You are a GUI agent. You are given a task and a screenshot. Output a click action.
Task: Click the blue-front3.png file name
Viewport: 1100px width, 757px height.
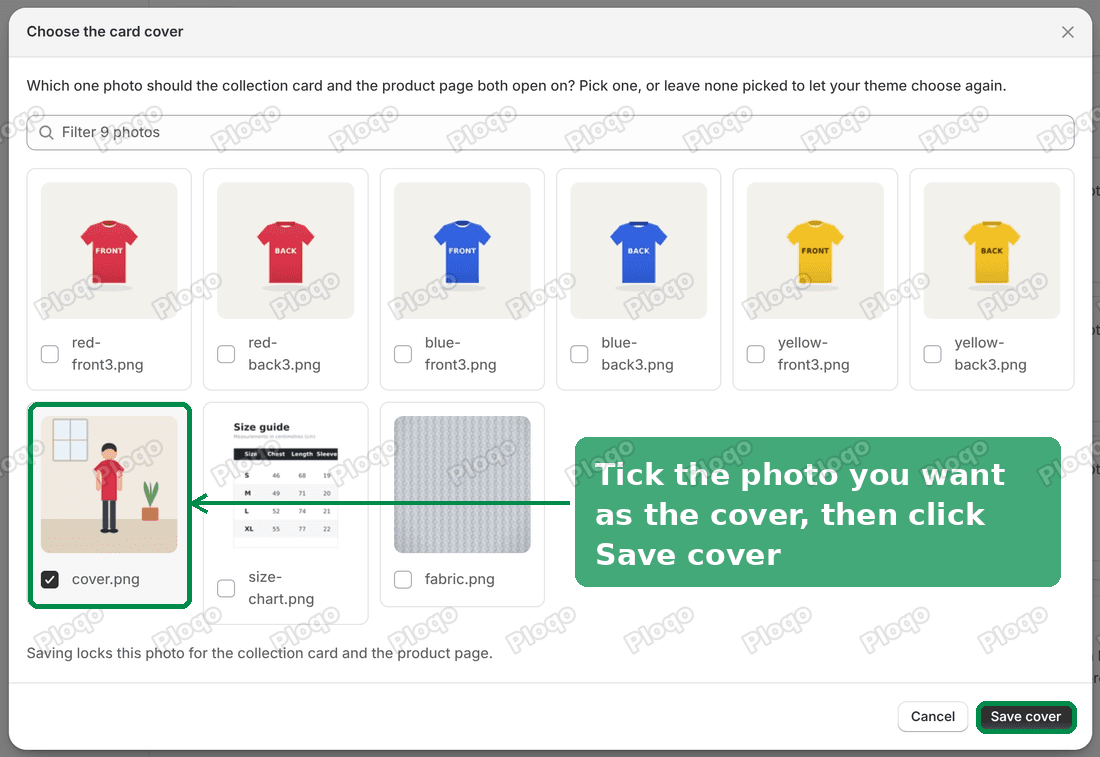460,354
